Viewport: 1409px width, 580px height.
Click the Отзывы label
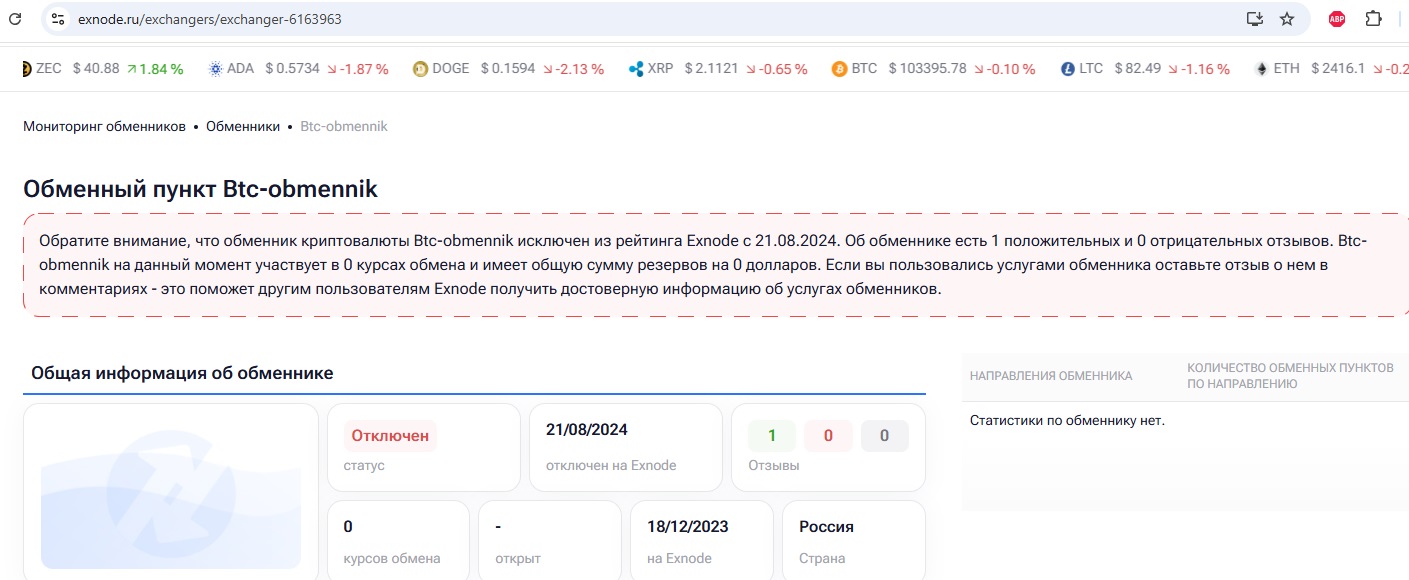click(774, 465)
